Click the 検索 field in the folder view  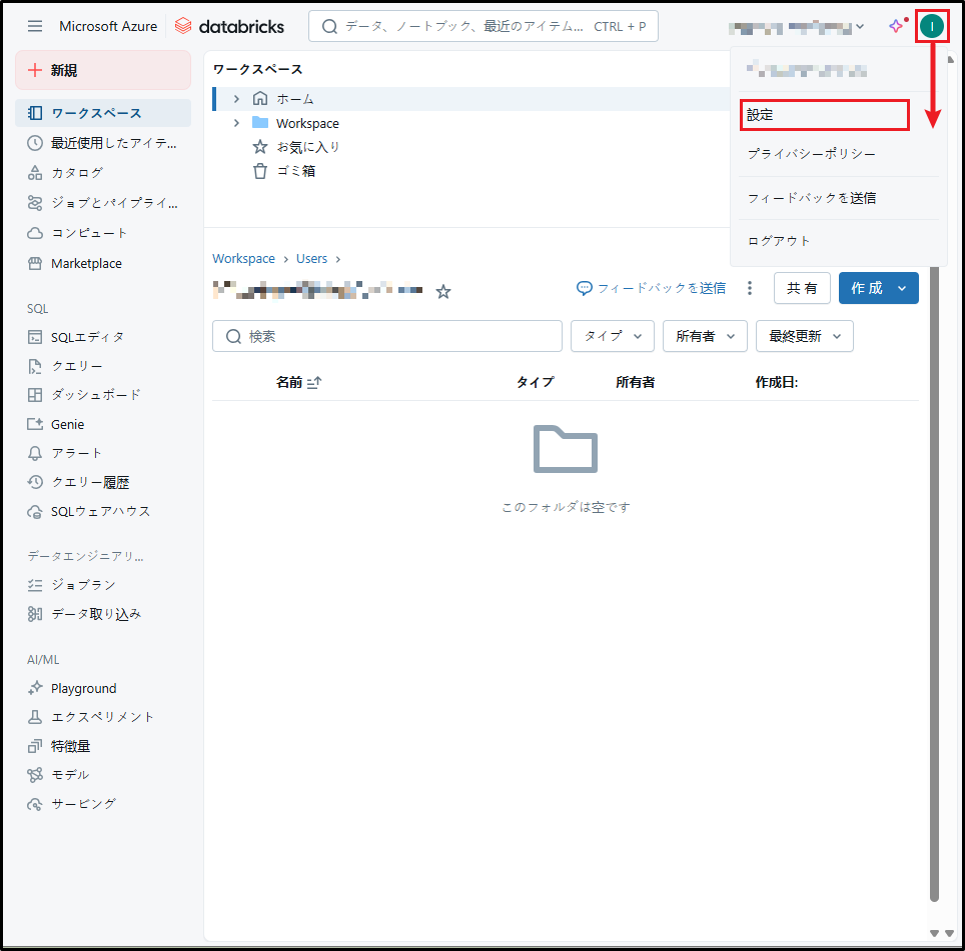pos(387,336)
